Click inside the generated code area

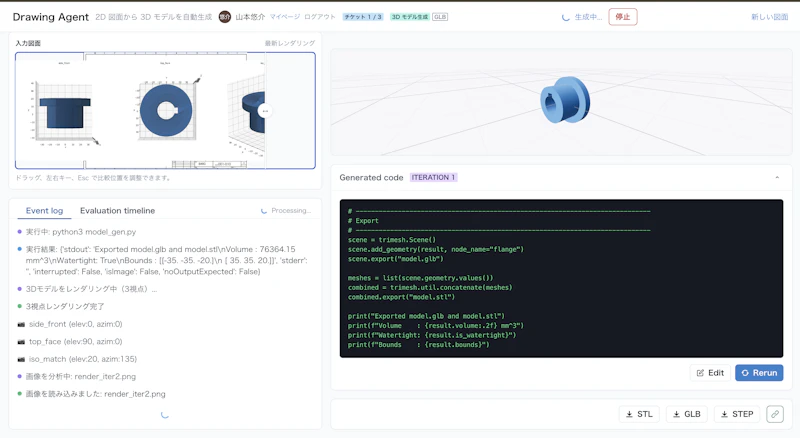pos(561,278)
